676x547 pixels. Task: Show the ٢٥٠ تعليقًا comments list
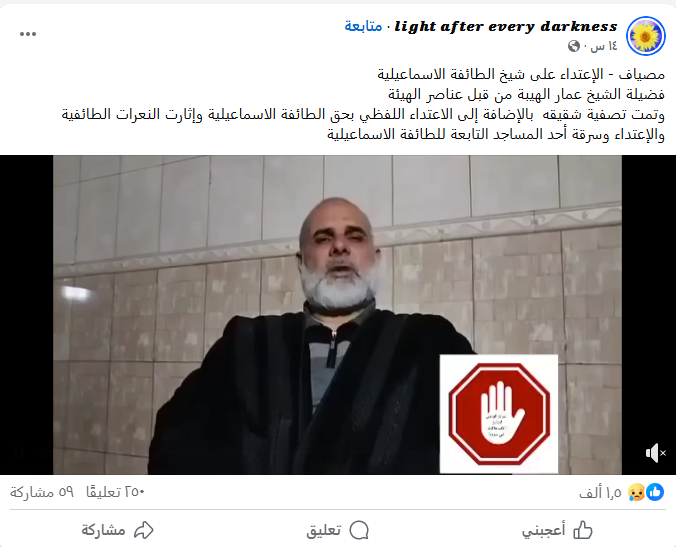coord(115,492)
